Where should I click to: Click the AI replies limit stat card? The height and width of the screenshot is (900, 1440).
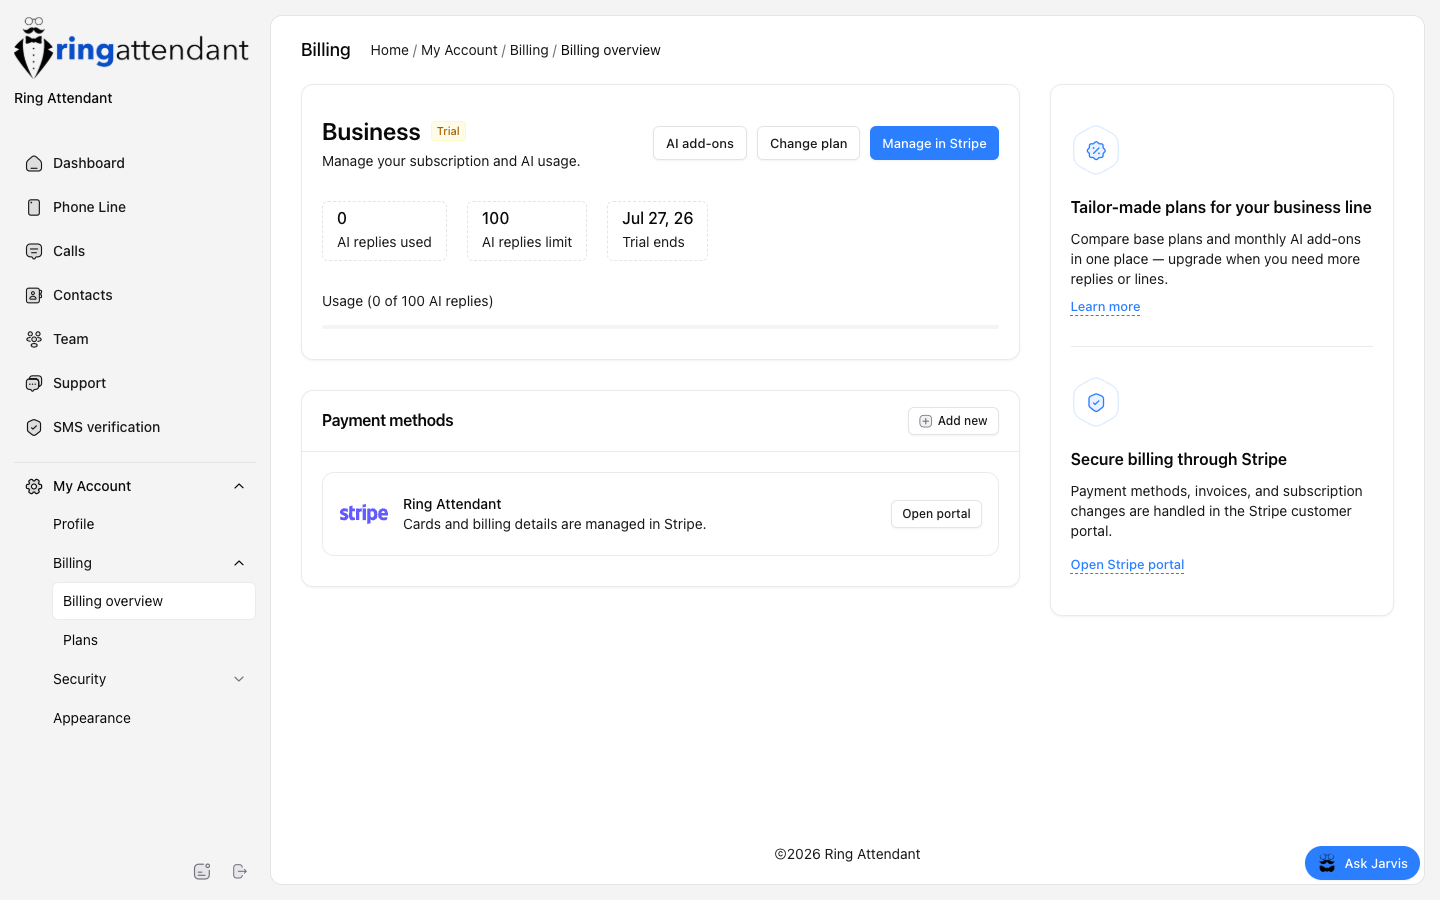pos(527,231)
